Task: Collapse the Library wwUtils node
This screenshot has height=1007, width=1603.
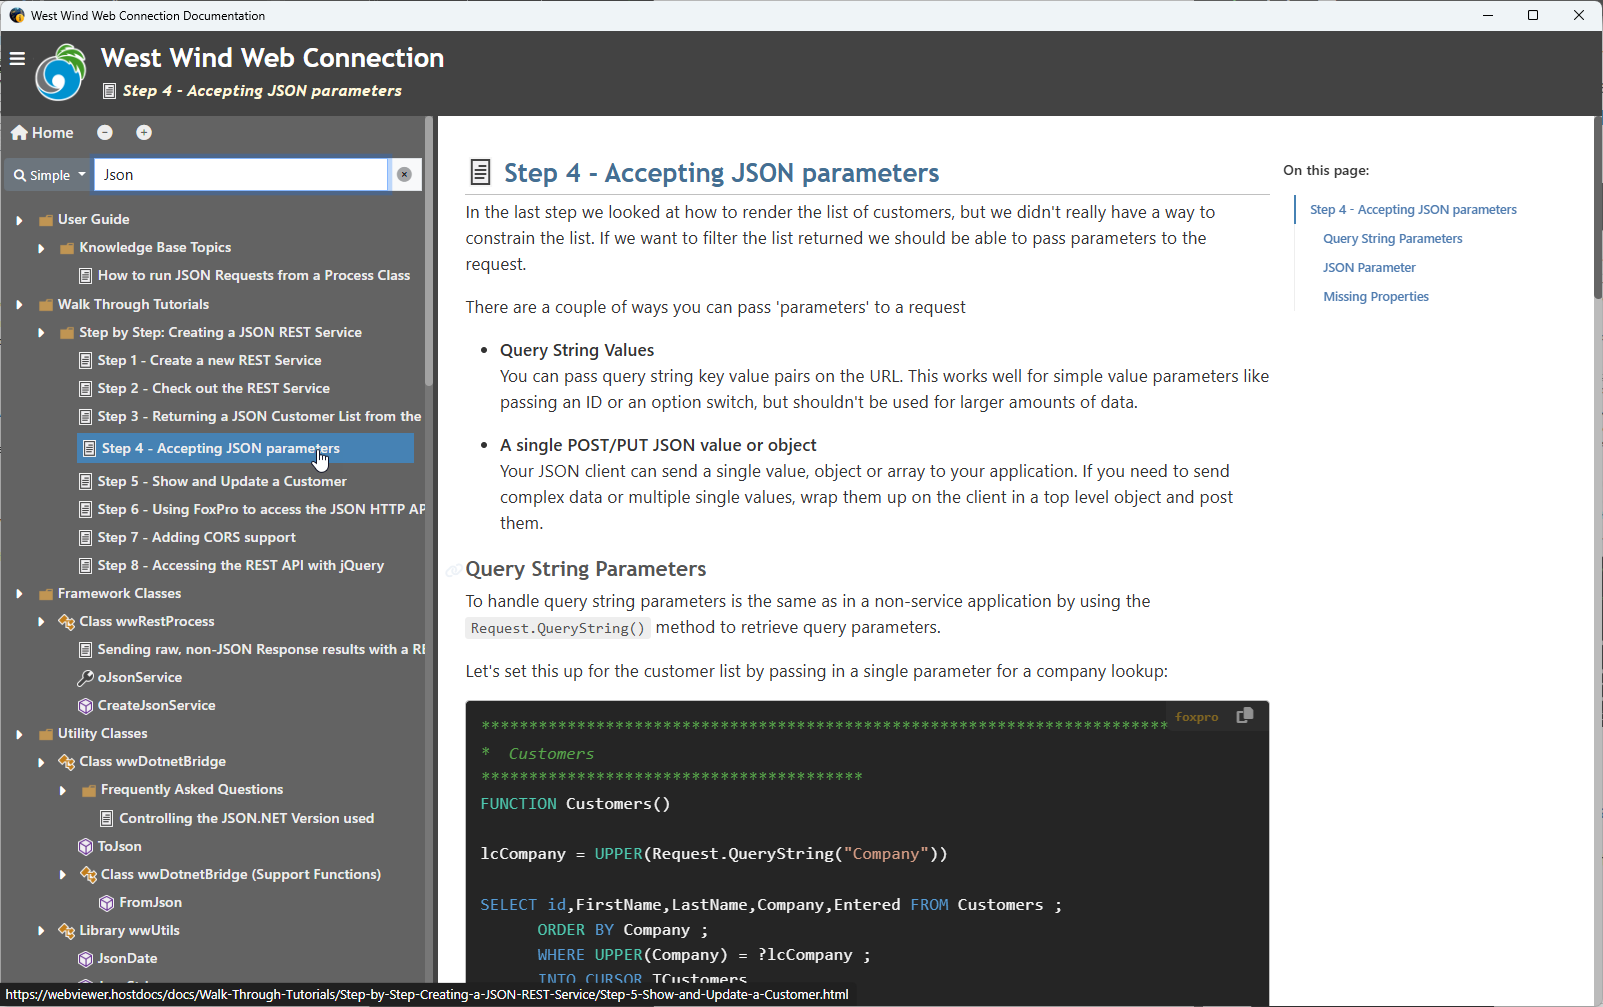Action: [41, 931]
